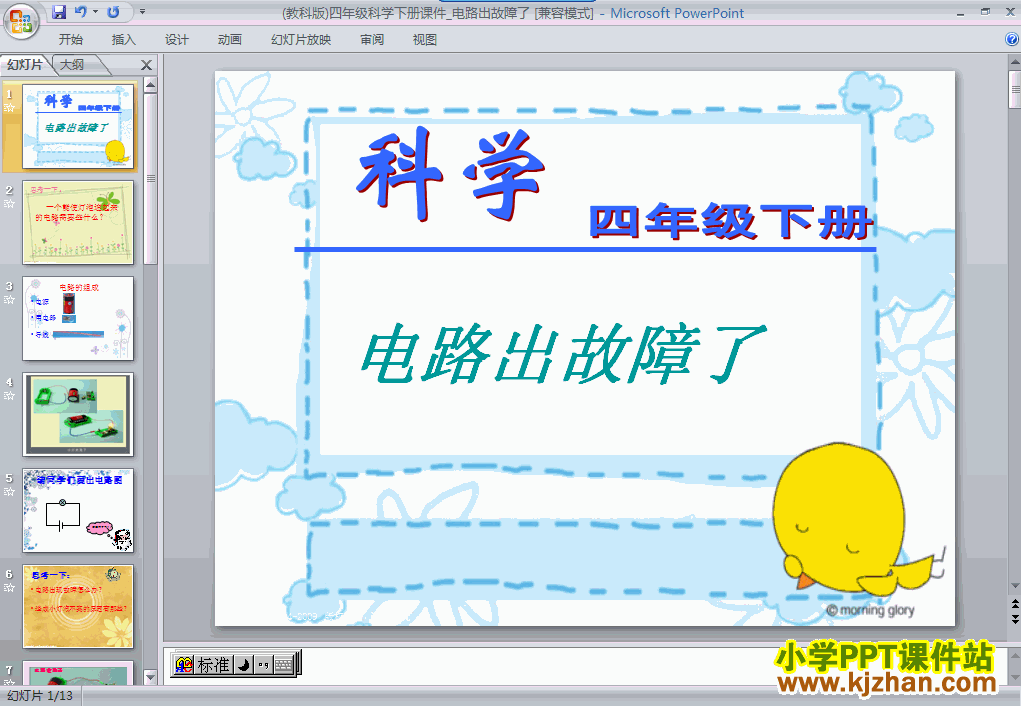This screenshot has height=706, width=1021.
Task: Play animations via slide 2 star icon
Action: (x=9, y=204)
